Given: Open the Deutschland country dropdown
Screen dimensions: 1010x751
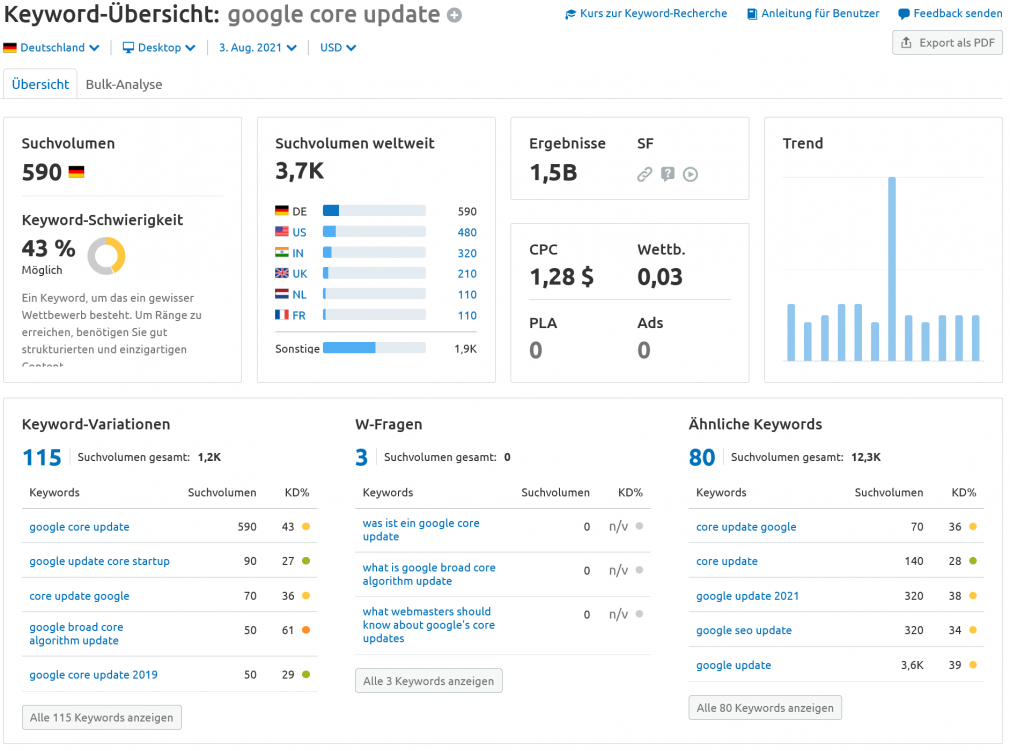Looking at the screenshot, I should point(52,48).
